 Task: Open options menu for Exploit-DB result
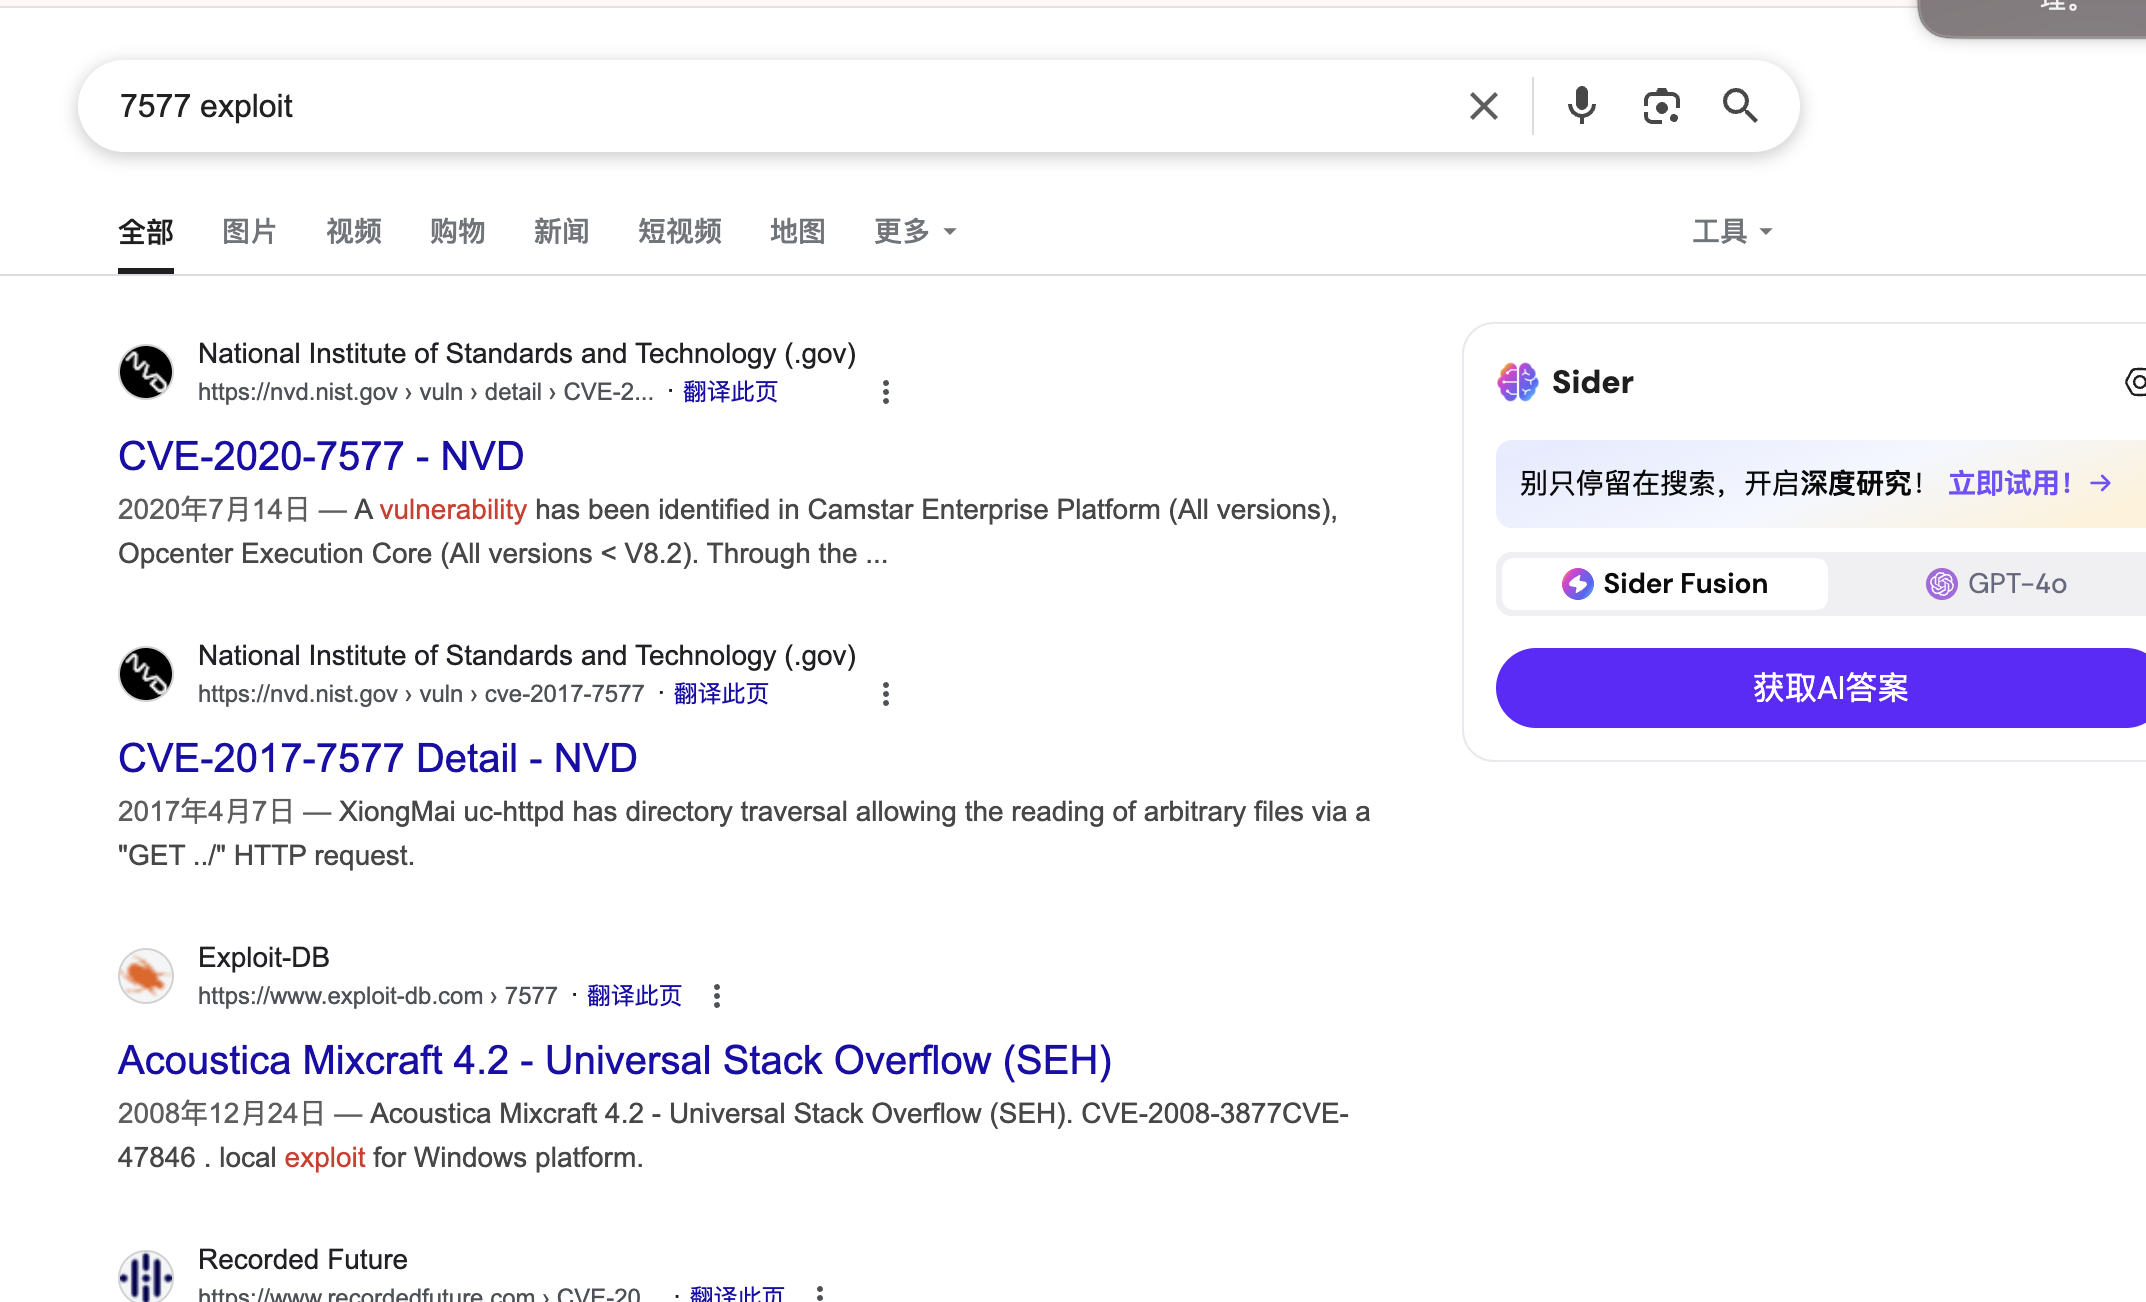716,996
